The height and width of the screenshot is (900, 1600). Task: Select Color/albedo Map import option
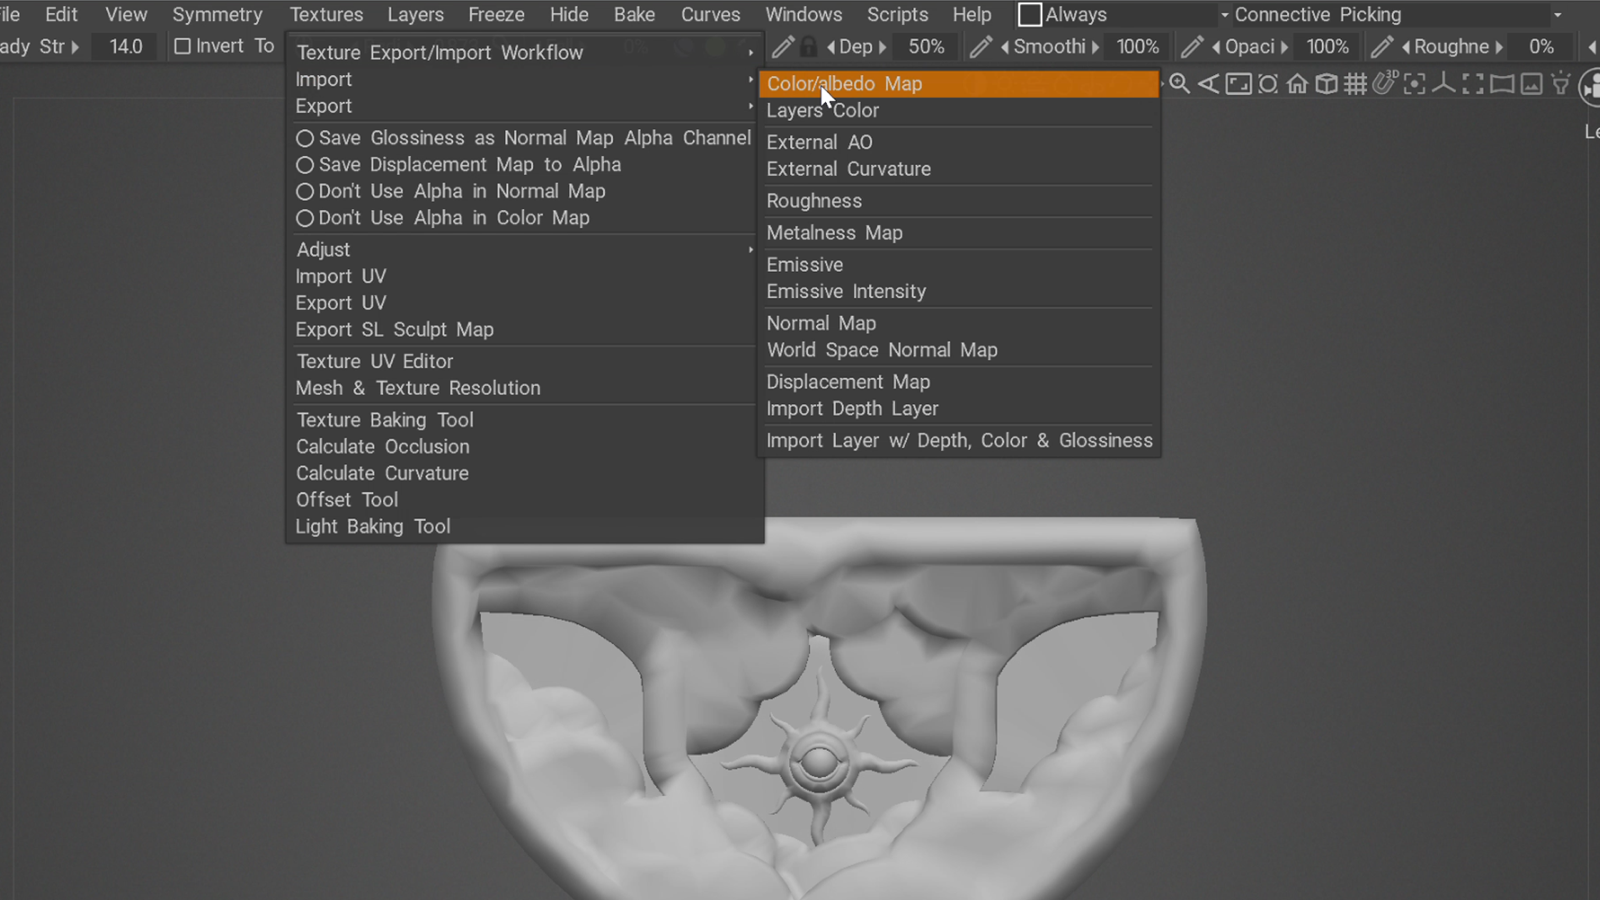coord(958,84)
